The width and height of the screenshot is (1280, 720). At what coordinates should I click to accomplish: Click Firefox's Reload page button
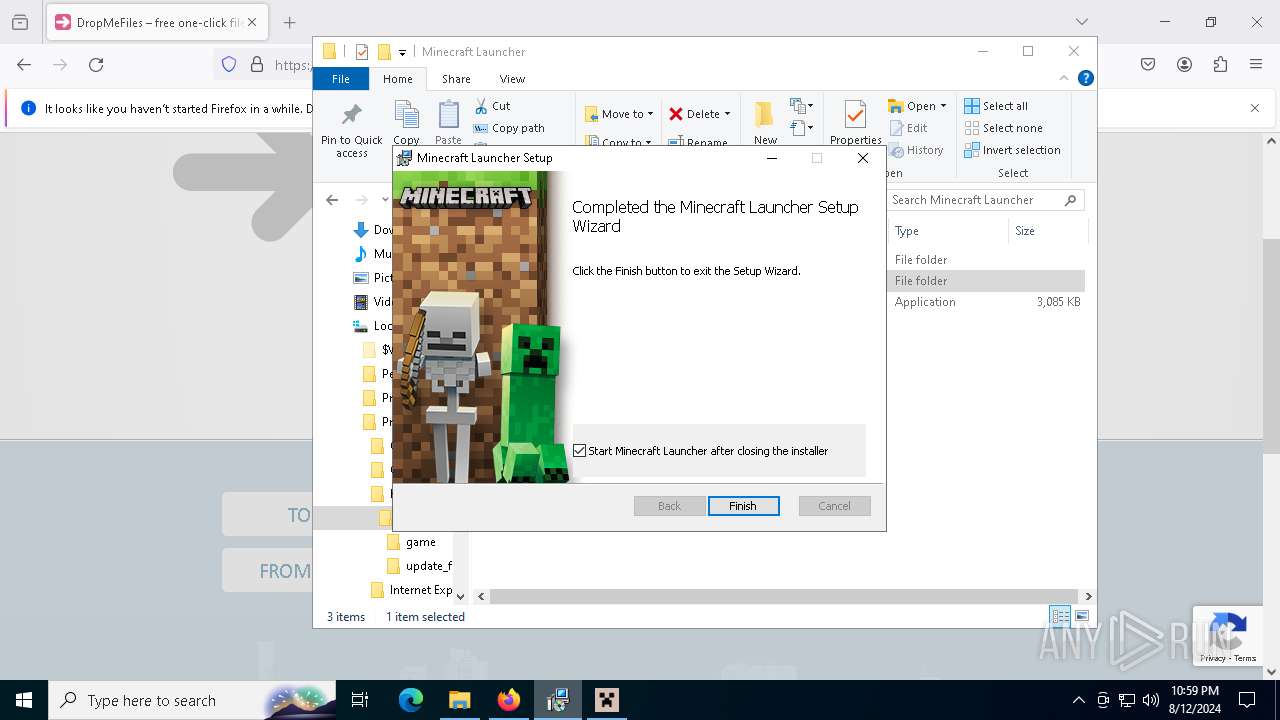96,64
